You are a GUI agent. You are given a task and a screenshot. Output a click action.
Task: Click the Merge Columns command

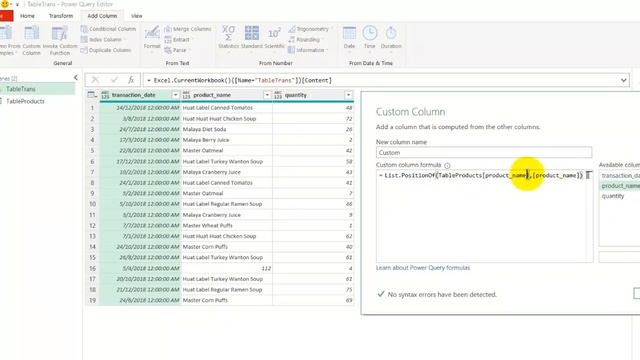[x=188, y=29]
